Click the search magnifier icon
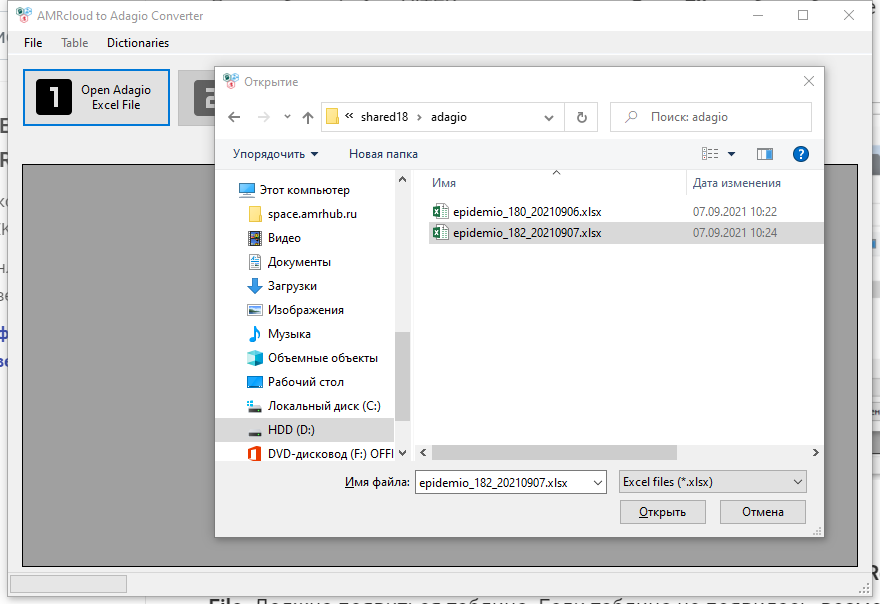This screenshot has height=604, width=880. [631, 117]
